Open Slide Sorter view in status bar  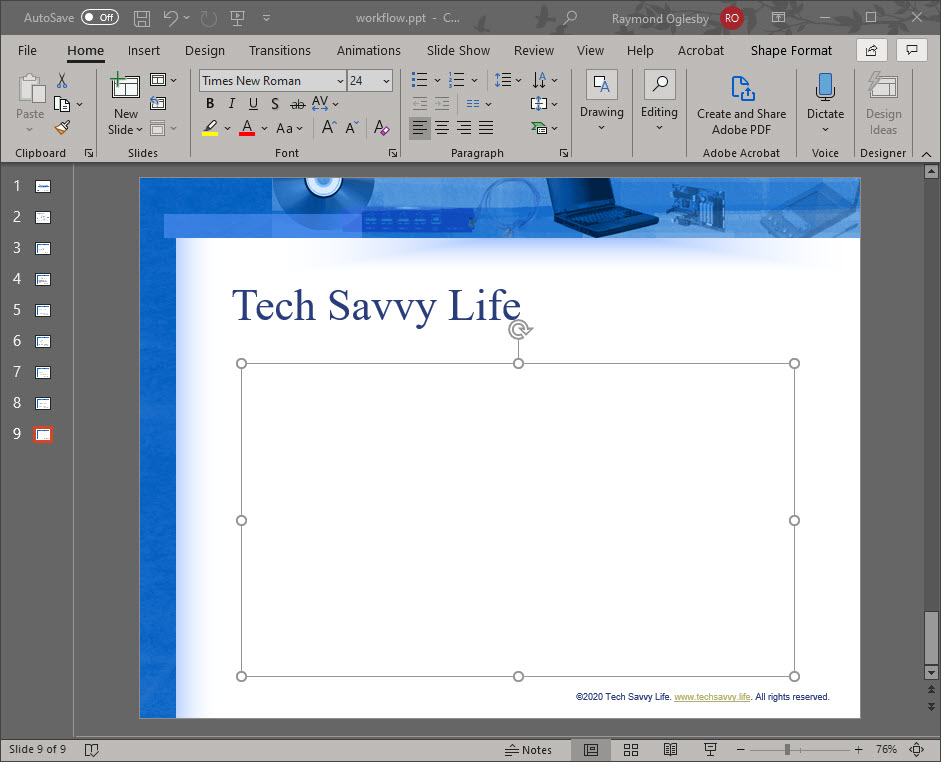631,750
